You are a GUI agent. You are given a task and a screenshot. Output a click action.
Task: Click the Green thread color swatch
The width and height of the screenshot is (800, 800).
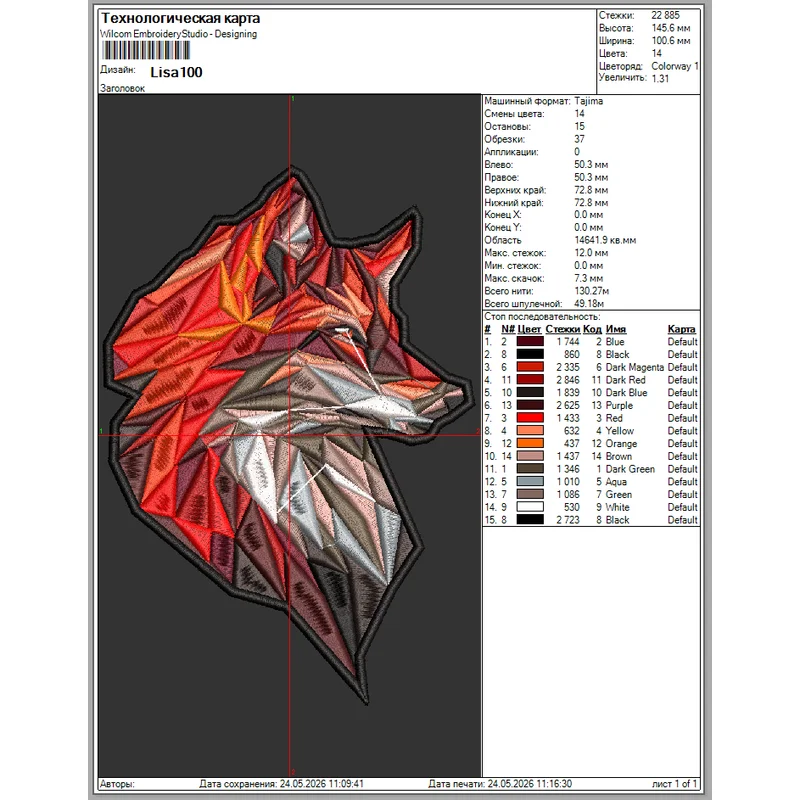pos(530,494)
